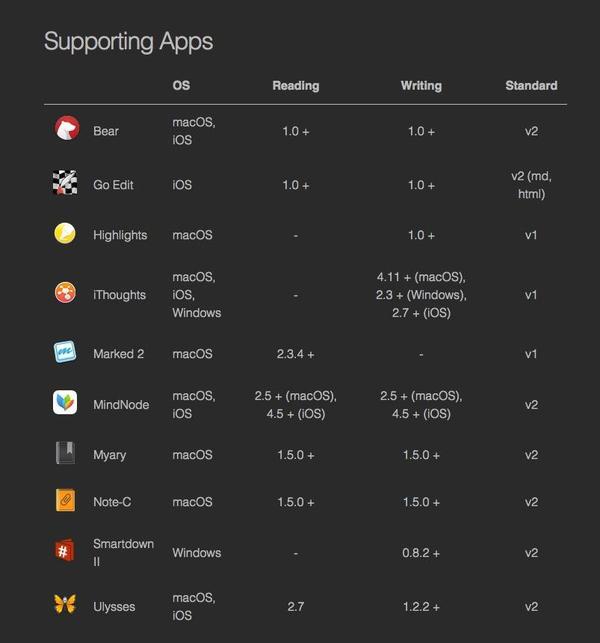Click the Go Edit standard cell
The height and width of the screenshot is (643, 600).
click(x=531, y=185)
